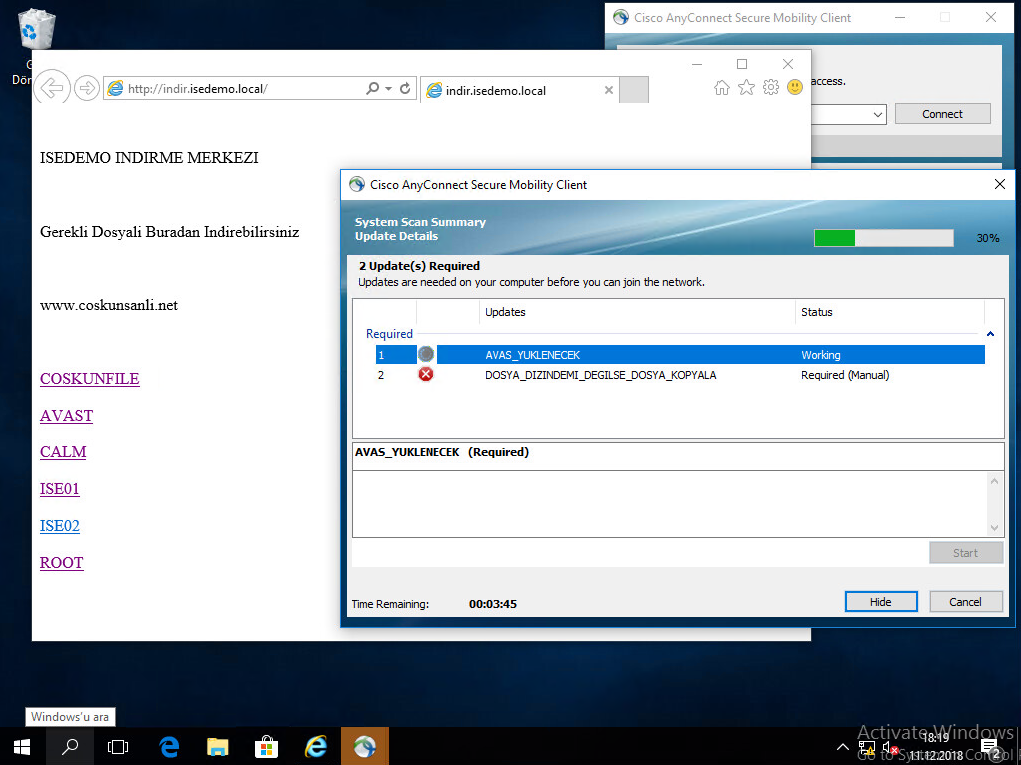The width and height of the screenshot is (1021, 765).
Task: Select DOSYA_DIZINDEMI_DEGILSE_DOSYA_KOPYALA row
Action: point(680,375)
